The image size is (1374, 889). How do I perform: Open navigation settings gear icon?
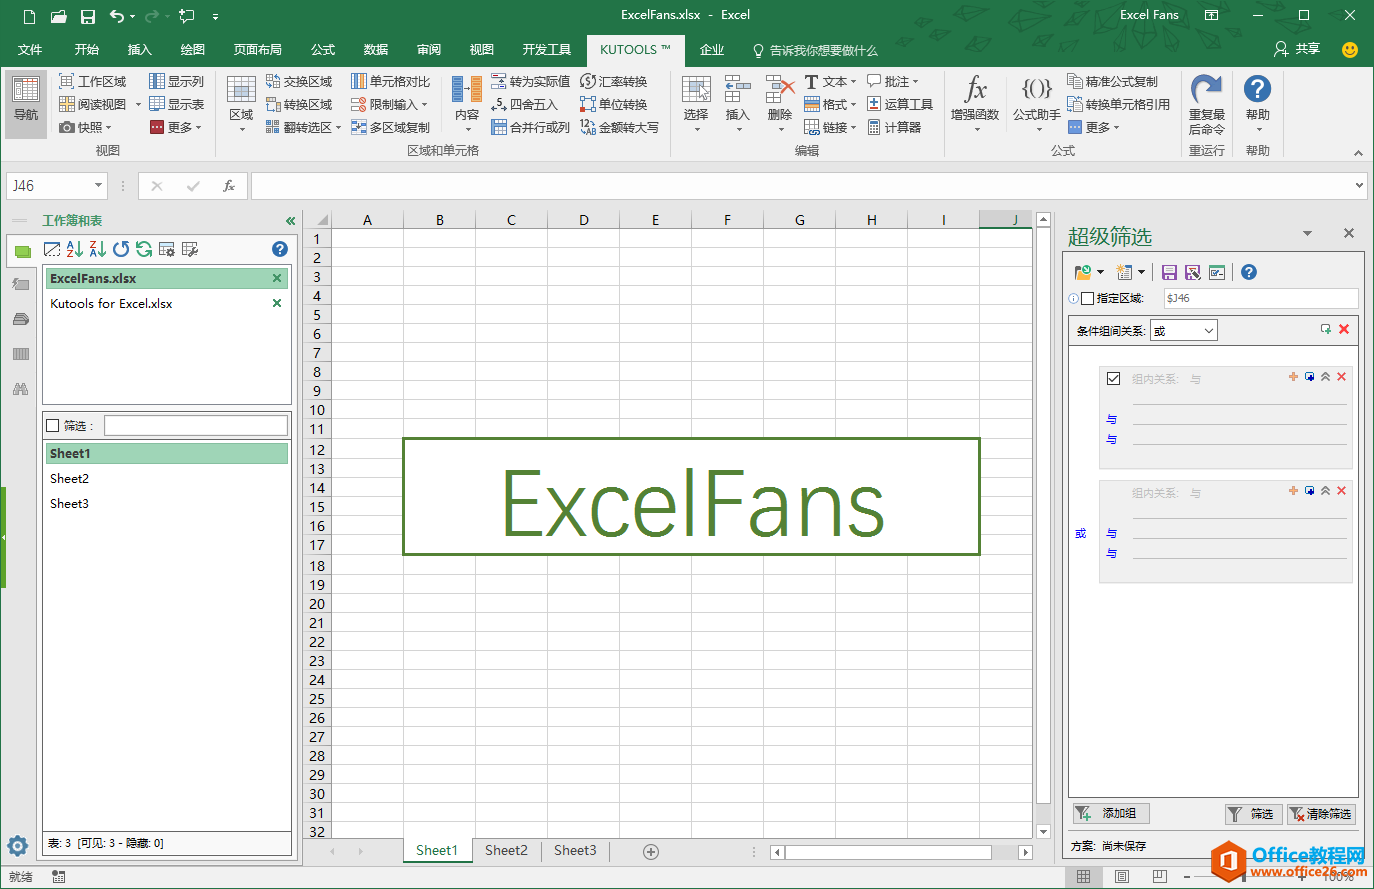pos(18,846)
